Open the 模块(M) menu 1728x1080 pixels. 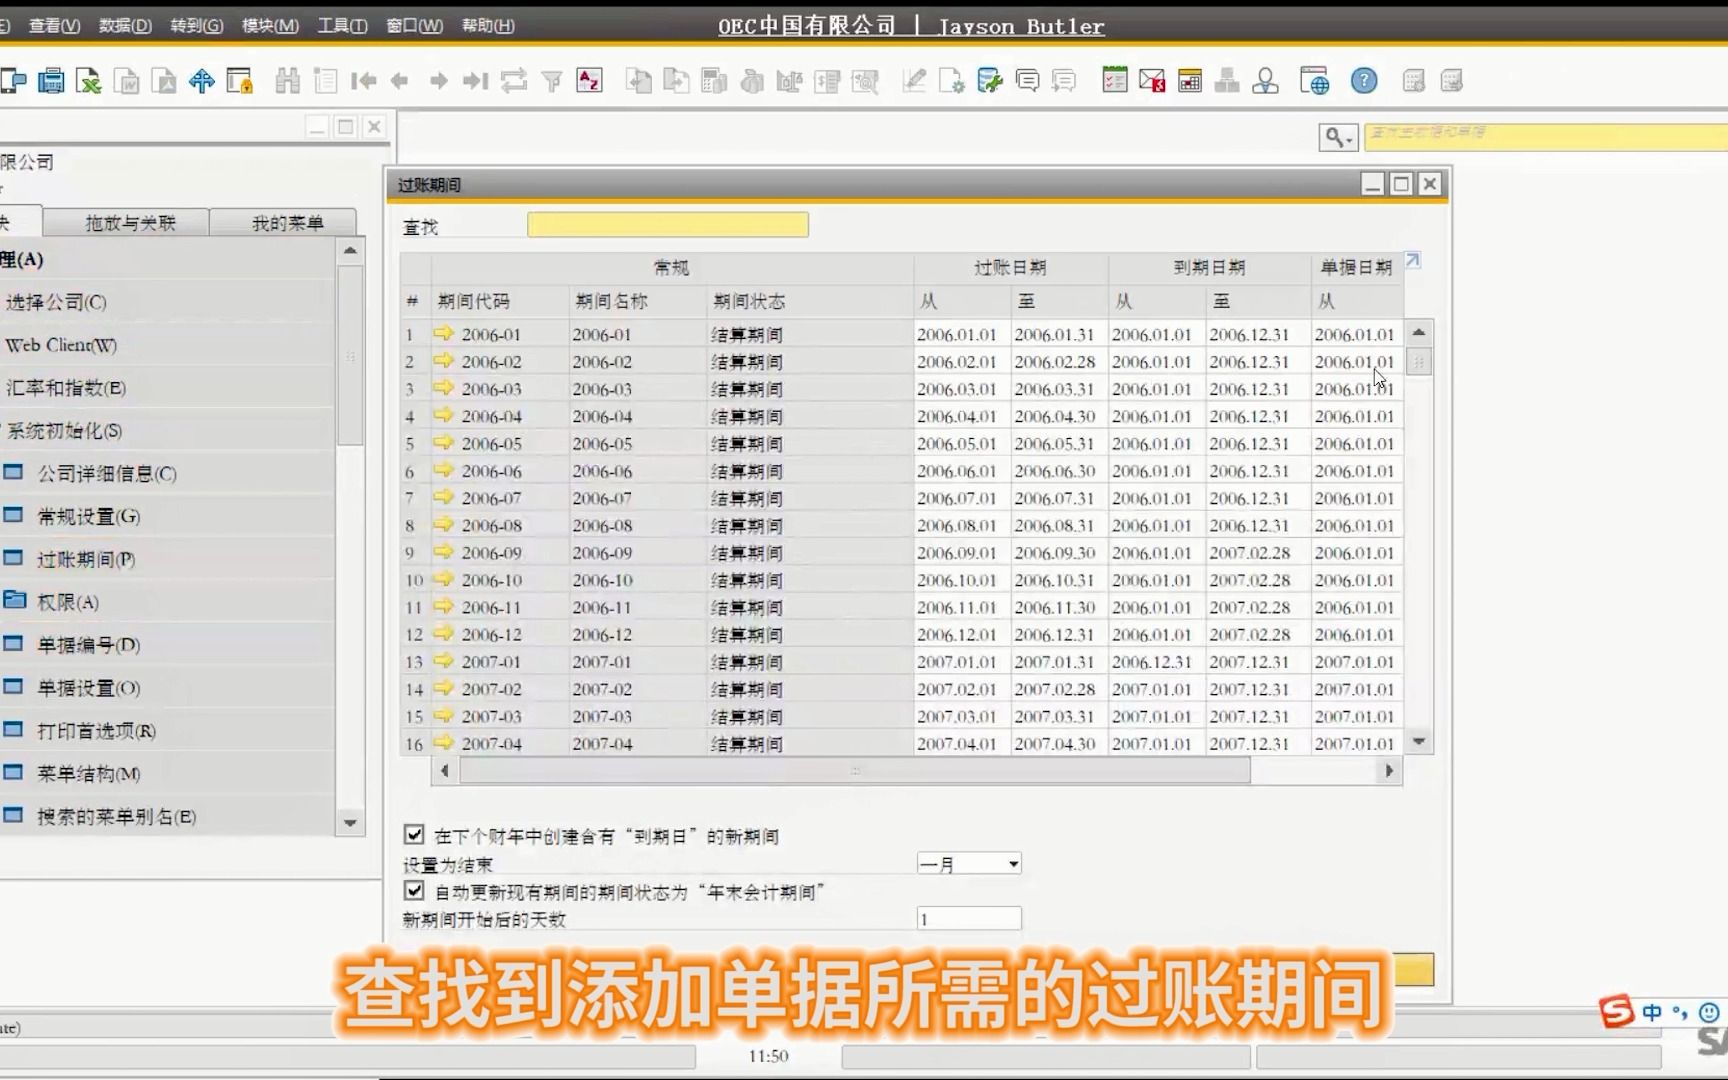tap(270, 25)
